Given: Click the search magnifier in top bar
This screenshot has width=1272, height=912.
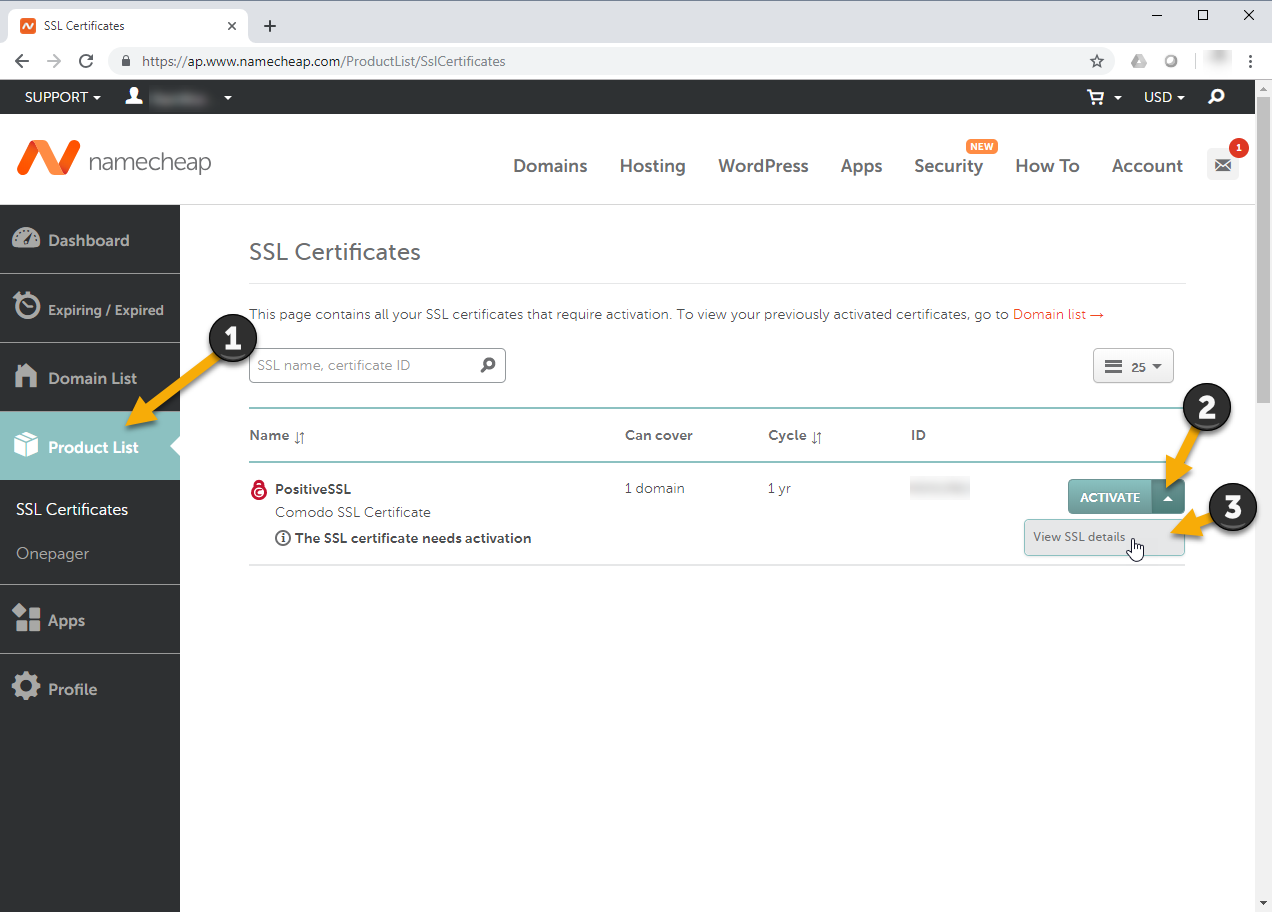Looking at the screenshot, I should 1216,97.
